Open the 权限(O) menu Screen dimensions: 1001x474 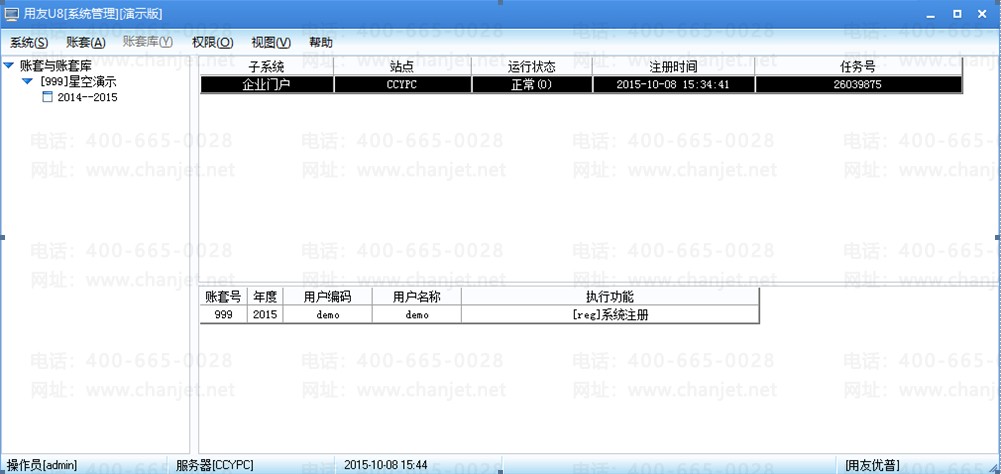[x=213, y=43]
